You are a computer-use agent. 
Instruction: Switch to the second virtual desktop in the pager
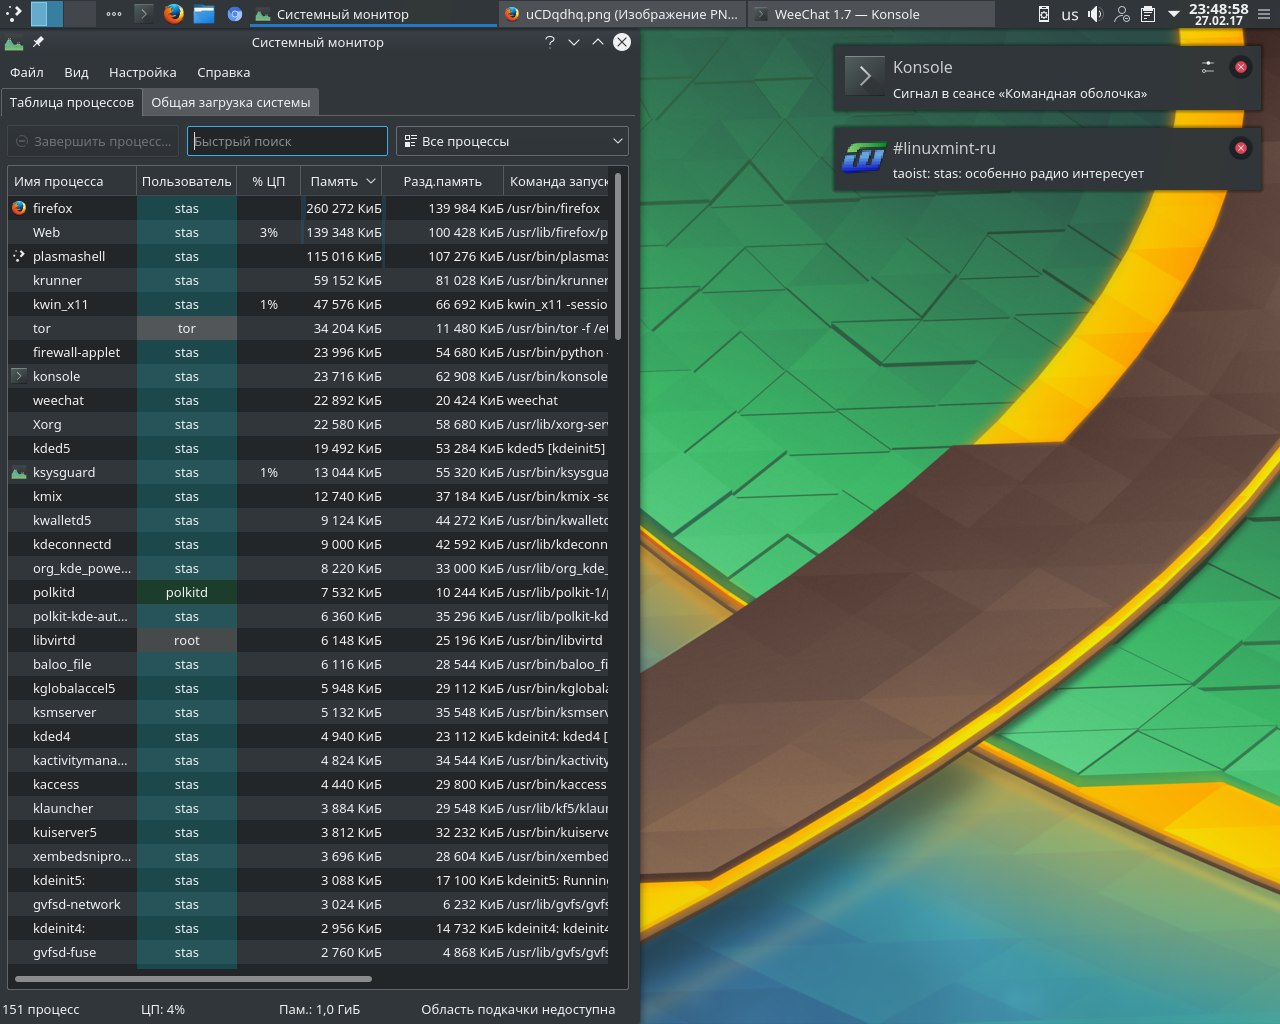click(80, 14)
